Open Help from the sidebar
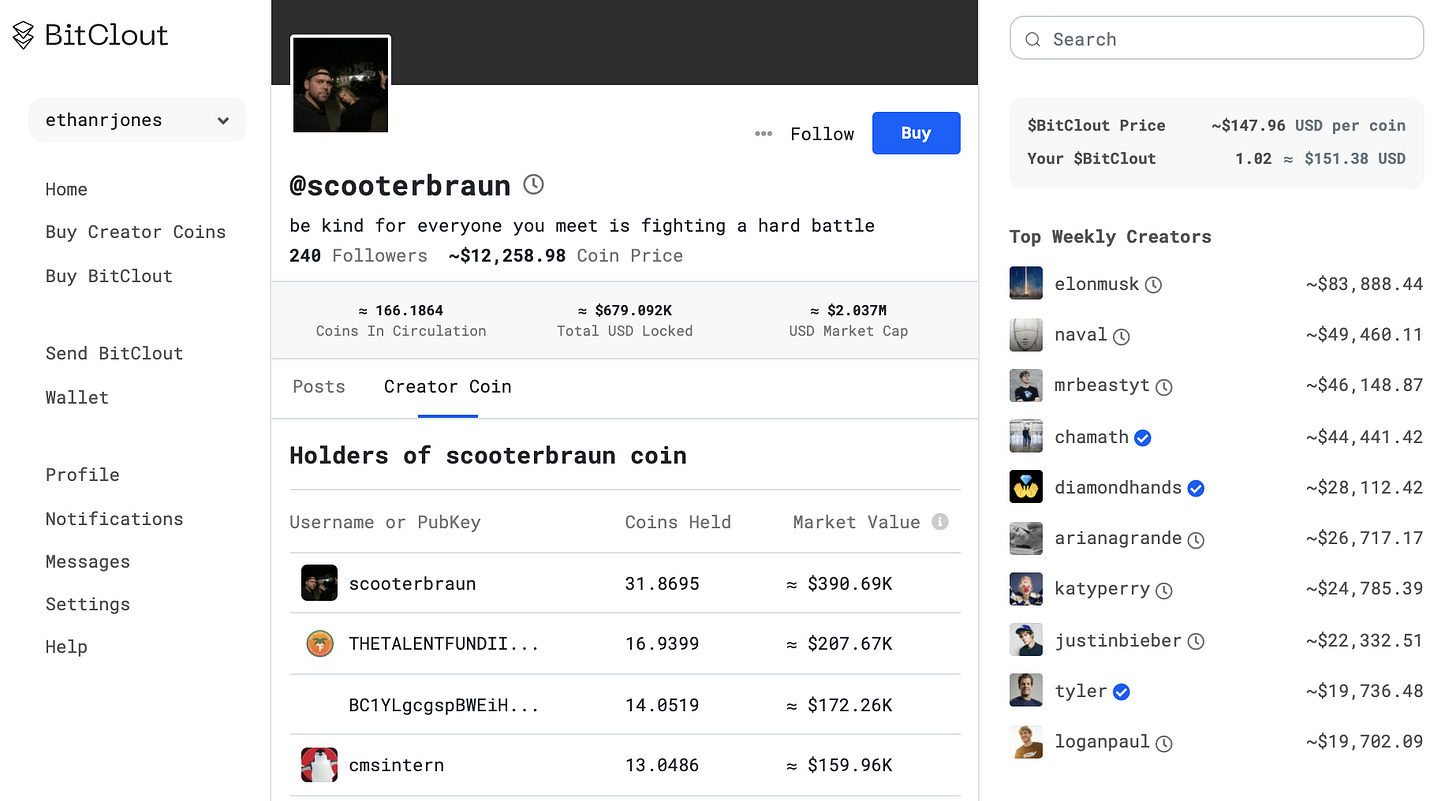This screenshot has width=1456, height=801. click(66, 647)
